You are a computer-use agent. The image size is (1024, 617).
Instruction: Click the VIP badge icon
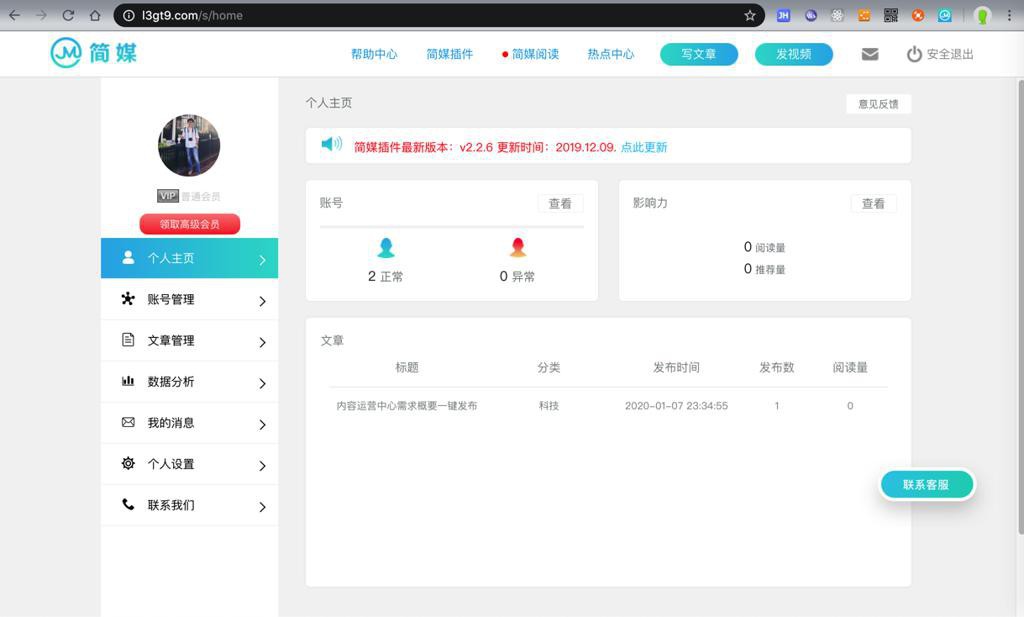(168, 196)
